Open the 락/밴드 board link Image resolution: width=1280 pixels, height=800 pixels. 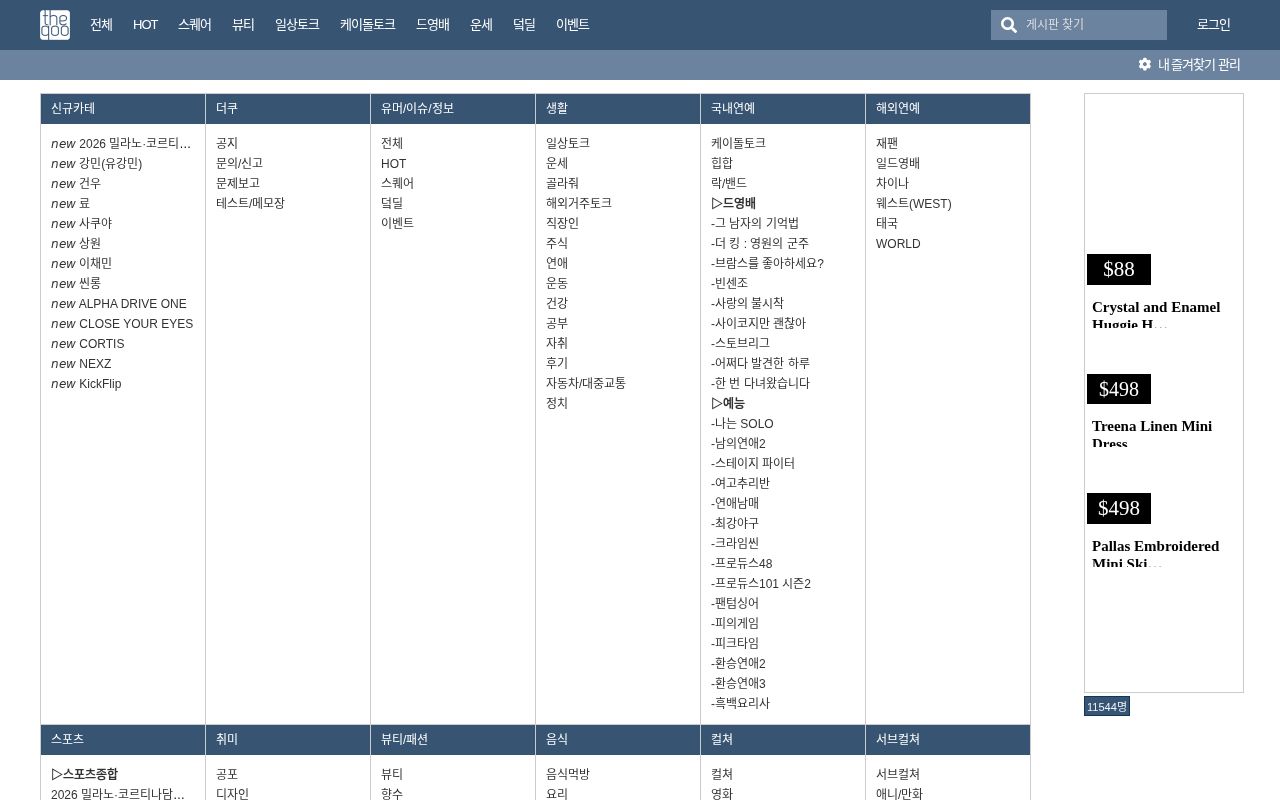pos(729,183)
